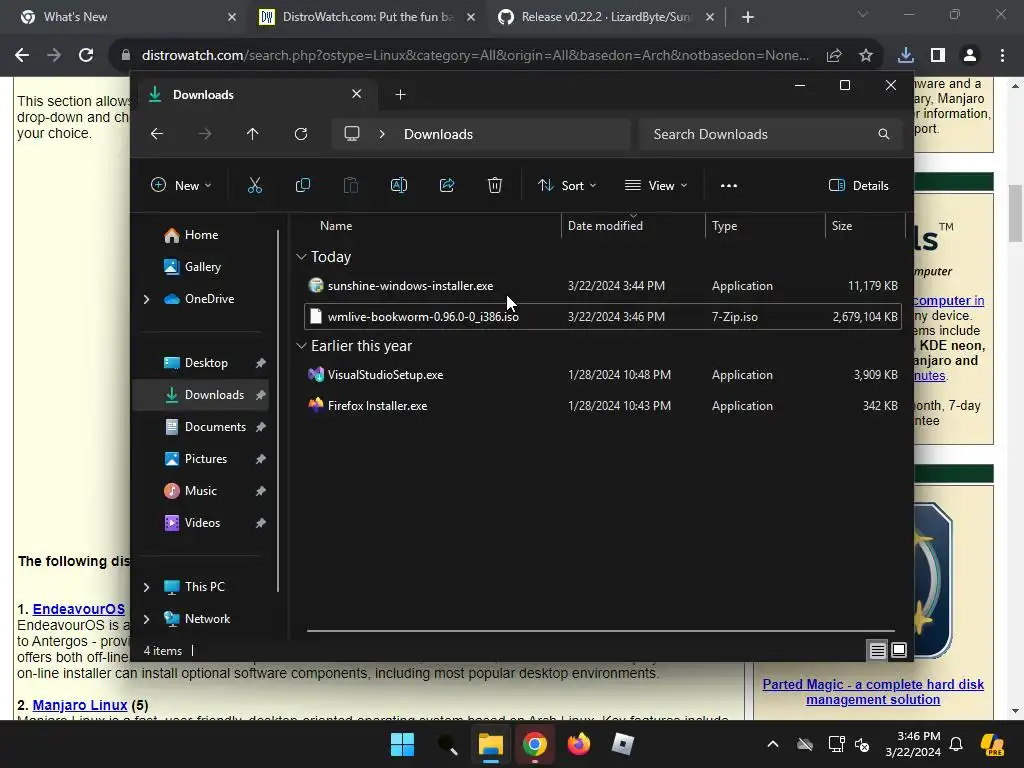Open Videos in Quick access
Screen dimensions: 1024x768
[202, 522]
